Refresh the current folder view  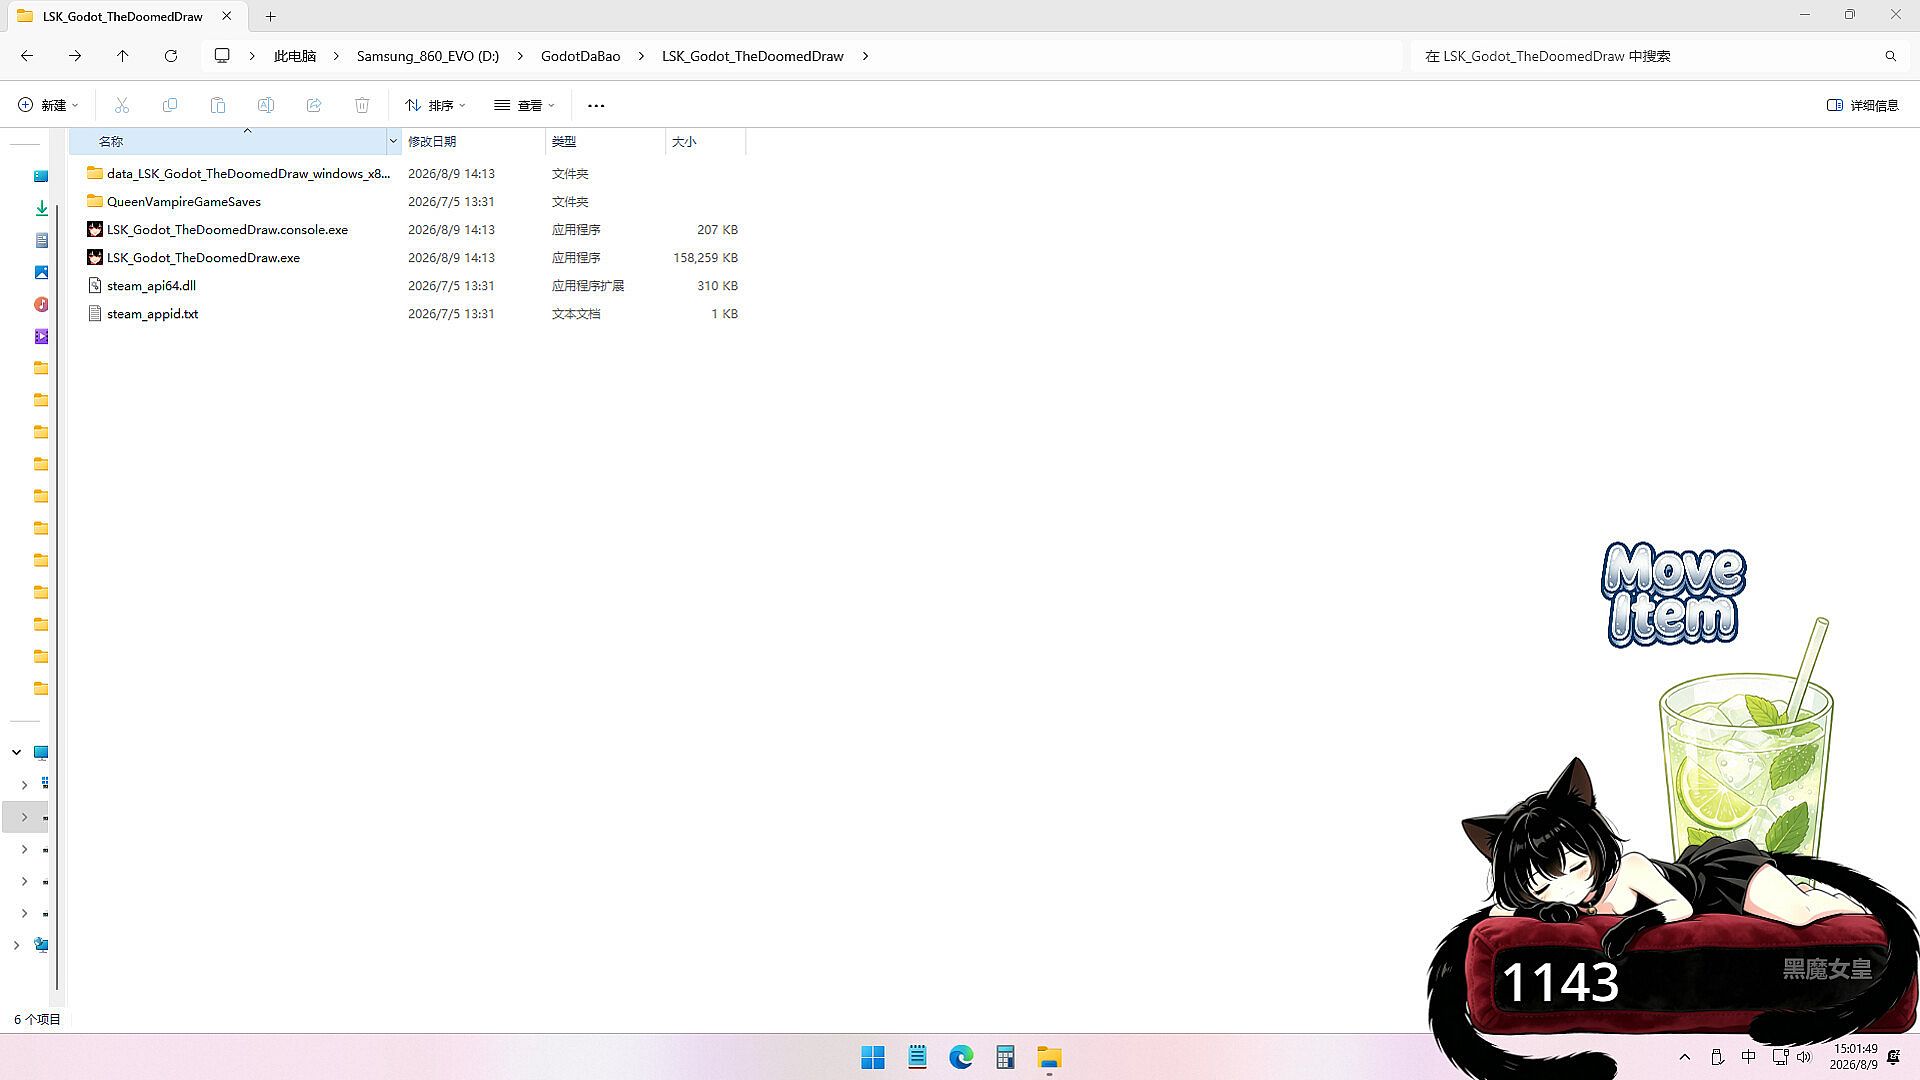[171, 56]
